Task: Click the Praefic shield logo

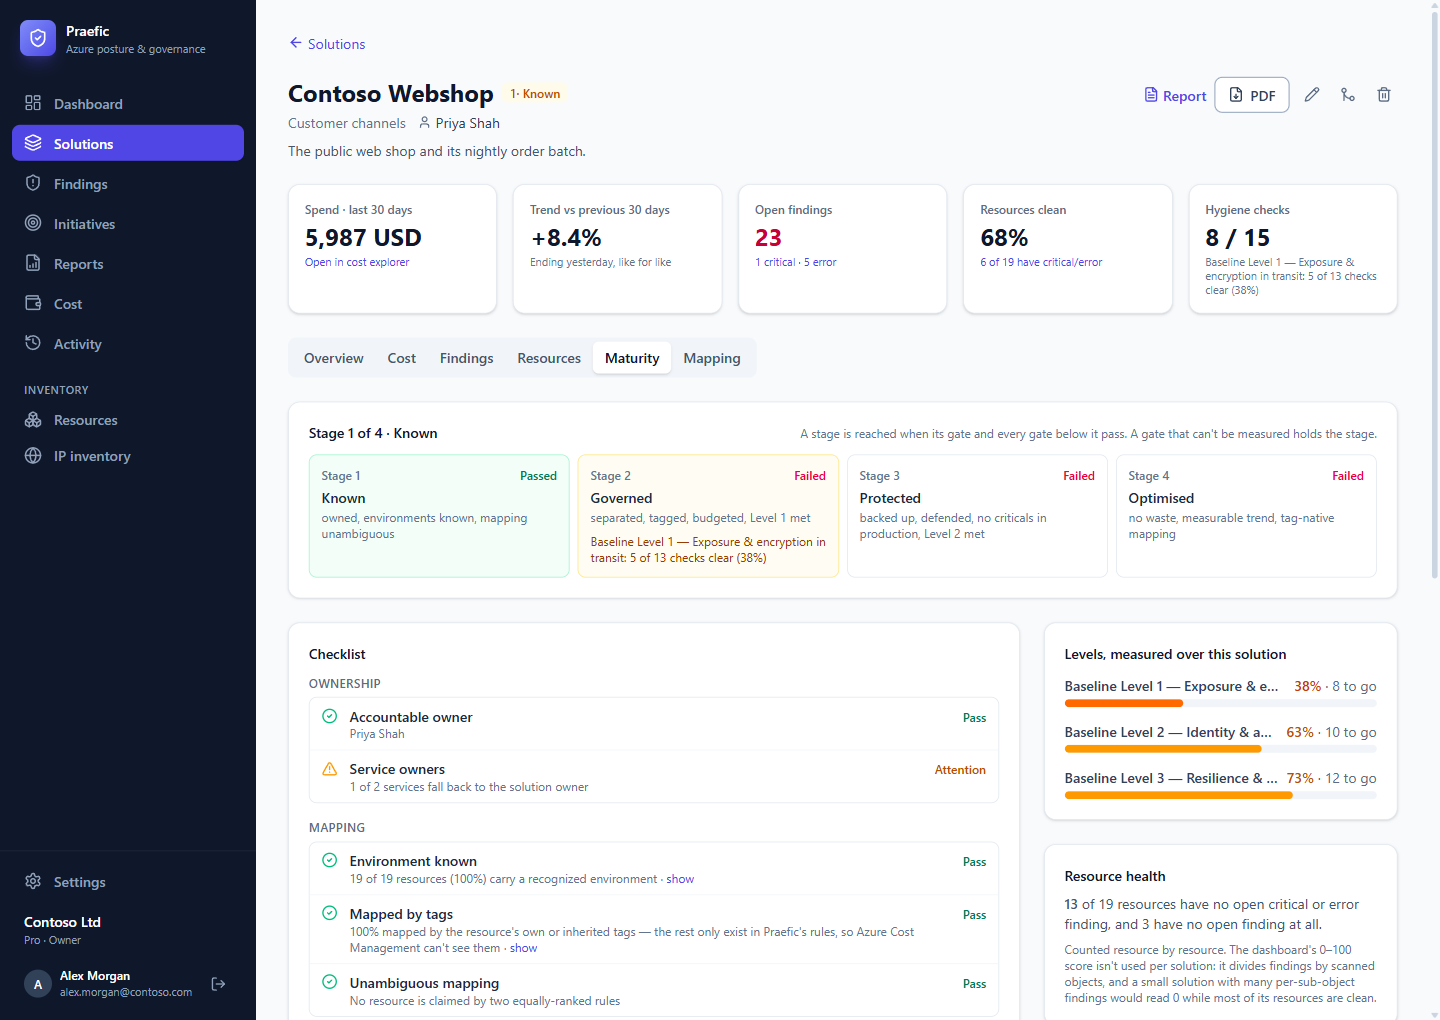Action: coord(38,38)
